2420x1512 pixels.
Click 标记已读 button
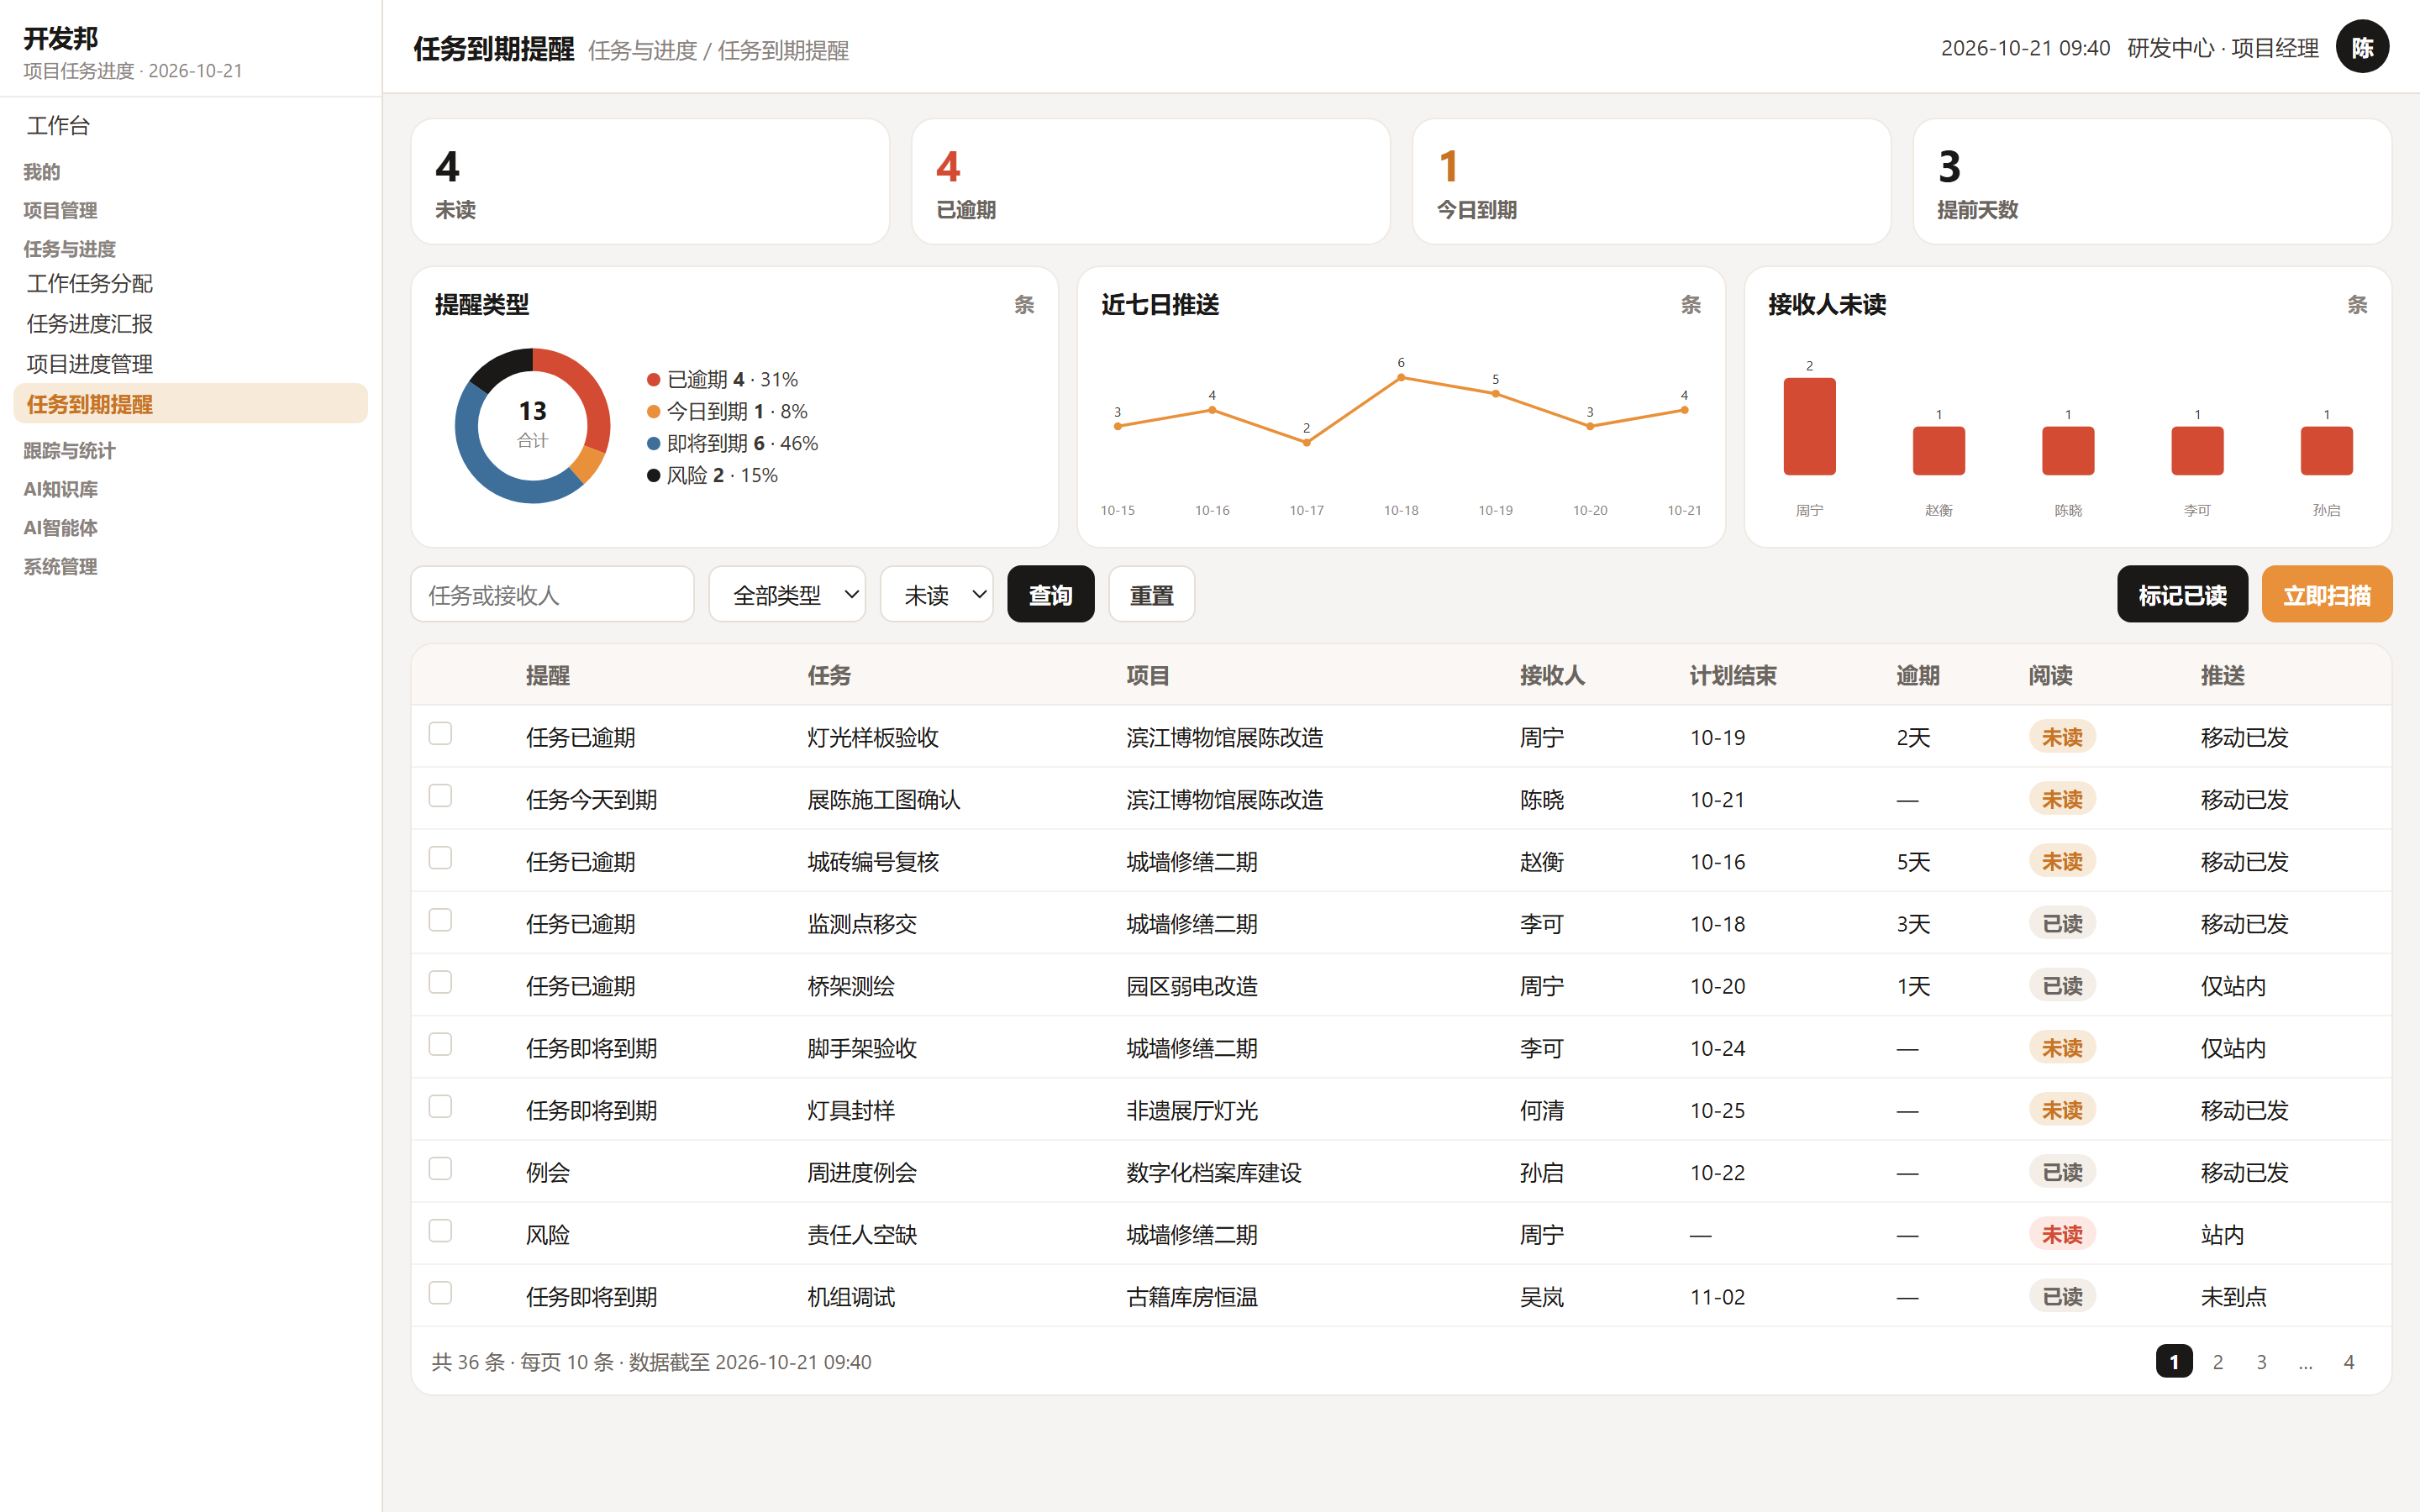coord(2182,594)
